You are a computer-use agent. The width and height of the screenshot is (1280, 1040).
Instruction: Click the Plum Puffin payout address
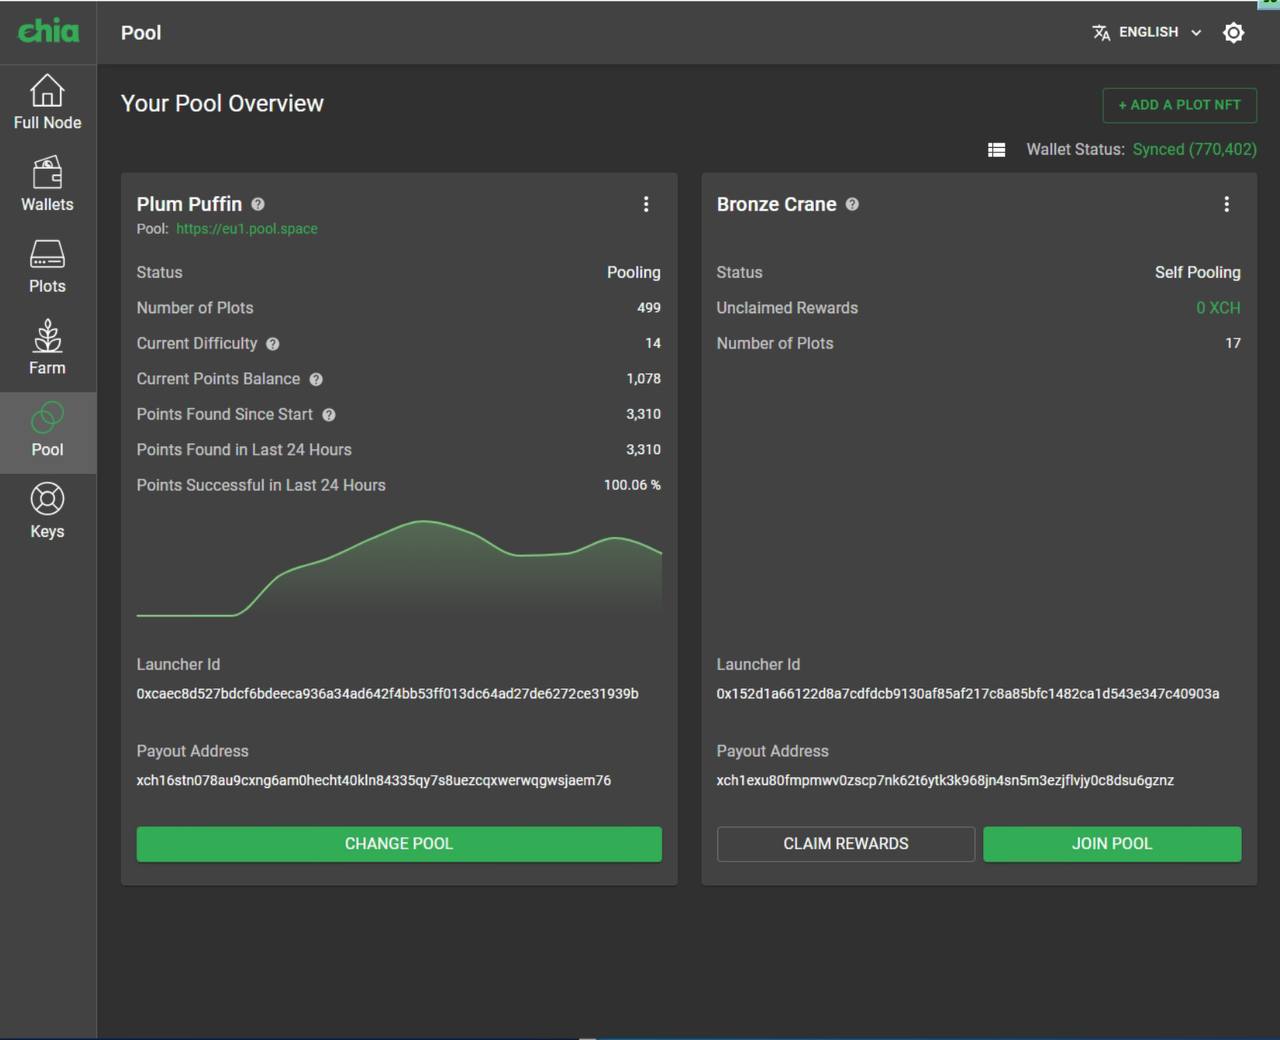pos(374,780)
